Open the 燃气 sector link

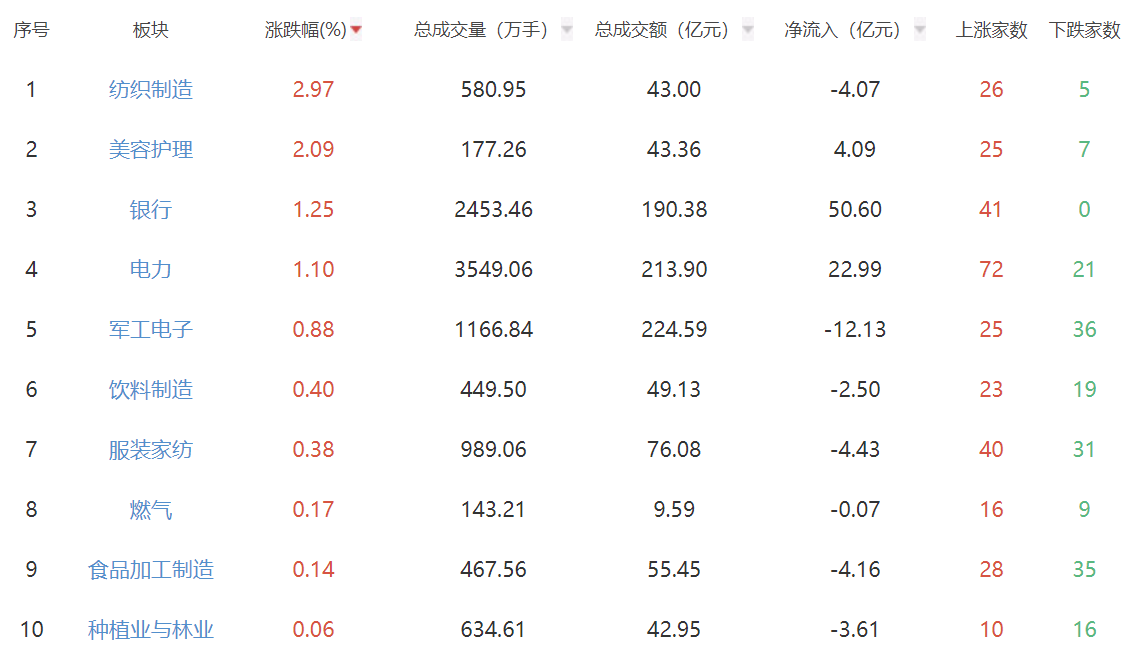151,510
